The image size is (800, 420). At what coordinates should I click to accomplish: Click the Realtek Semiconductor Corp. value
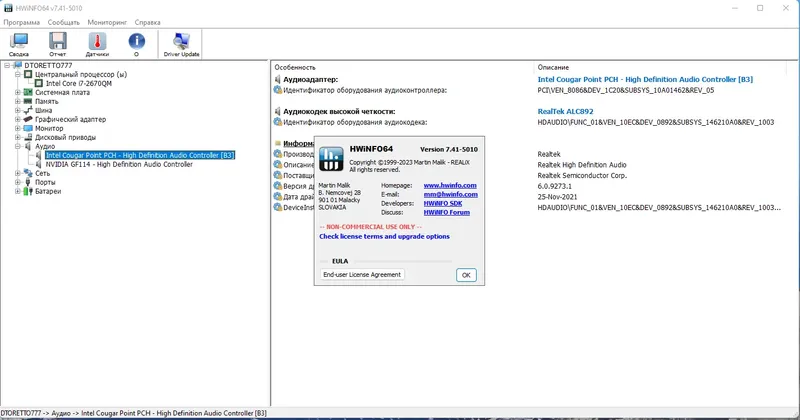[x=582, y=176]
